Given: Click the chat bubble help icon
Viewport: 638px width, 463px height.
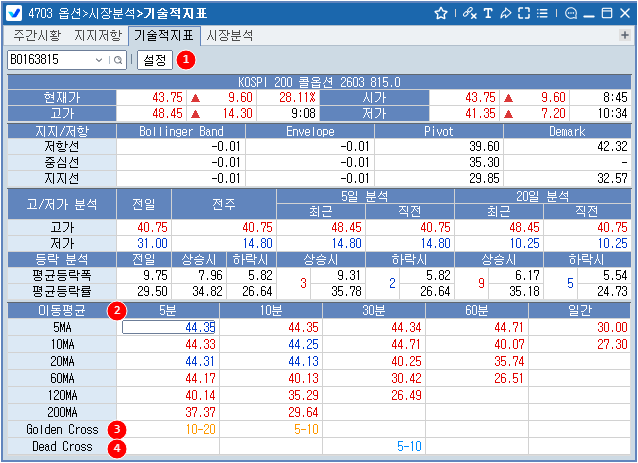Looking at the screenshot, I should point(571,13).
